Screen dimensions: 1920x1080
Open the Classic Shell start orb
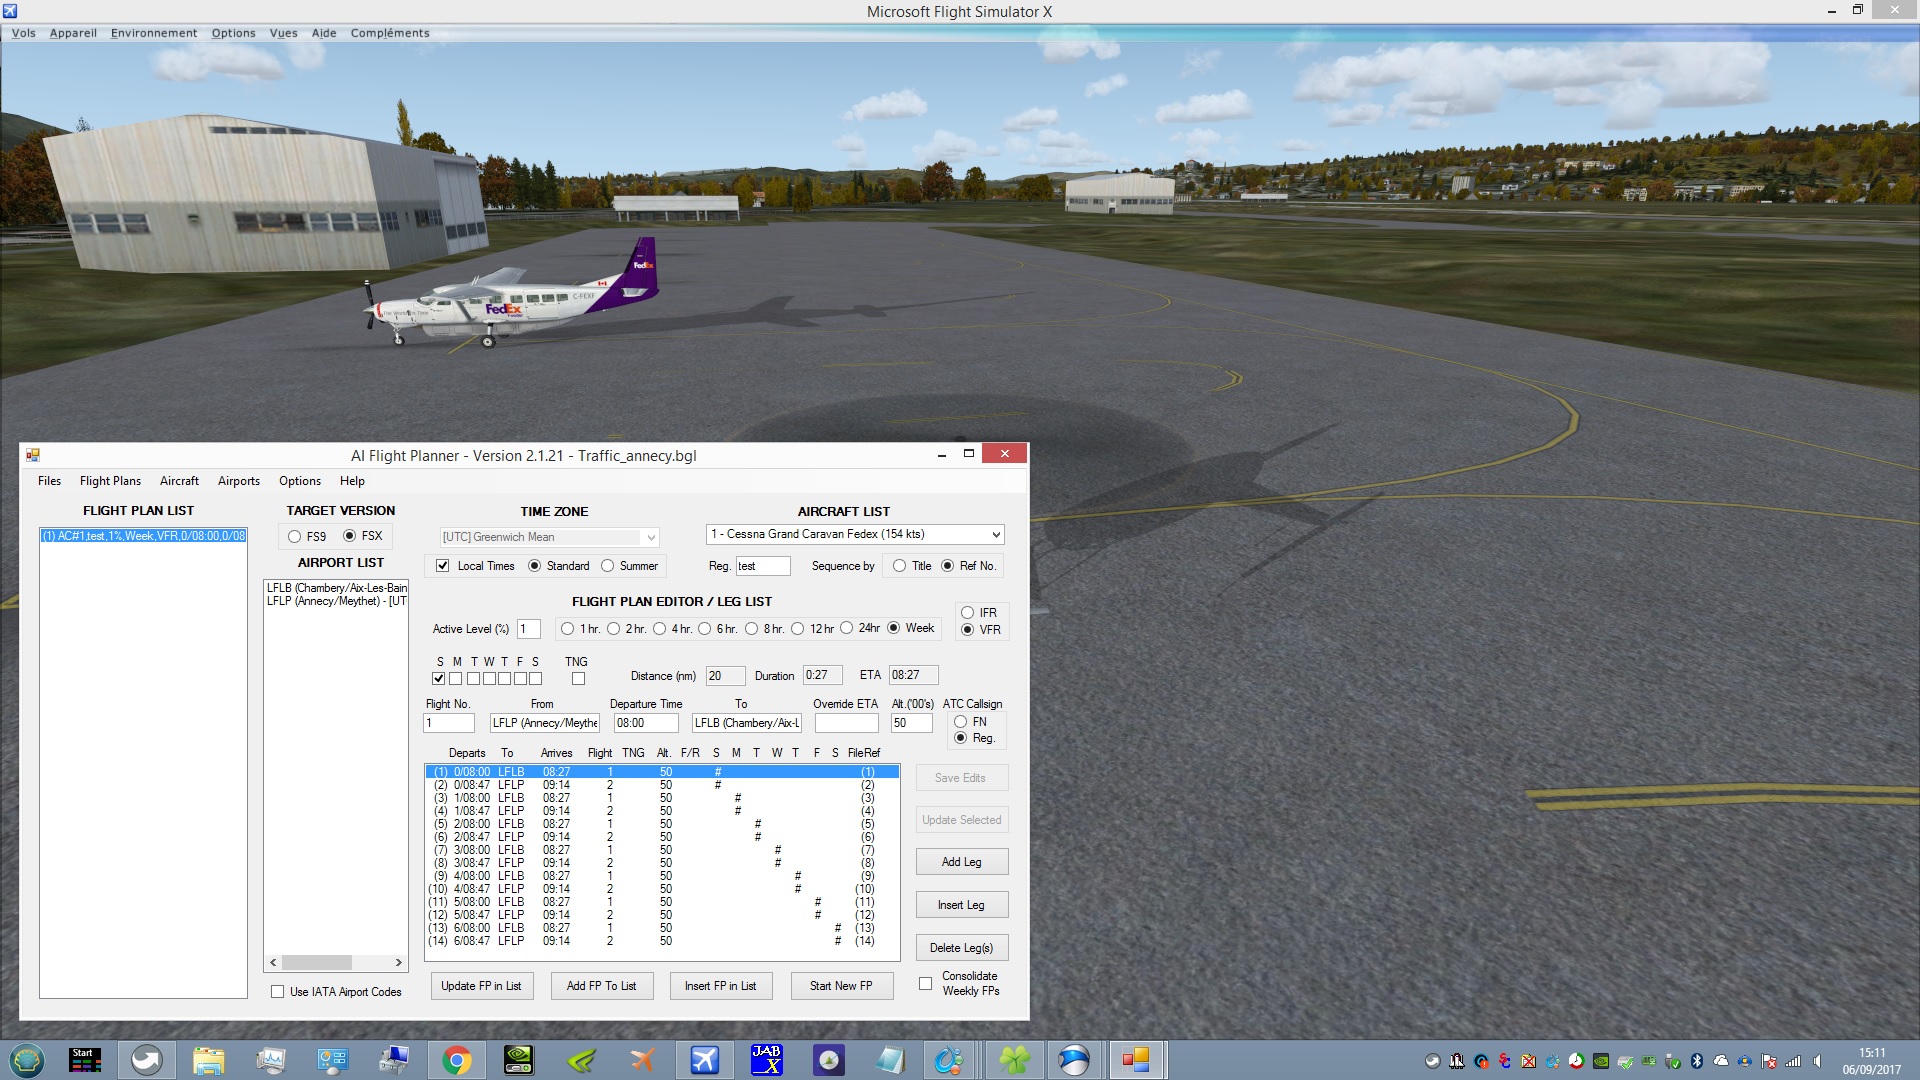pyautogui.click(x=26, y=1060)
